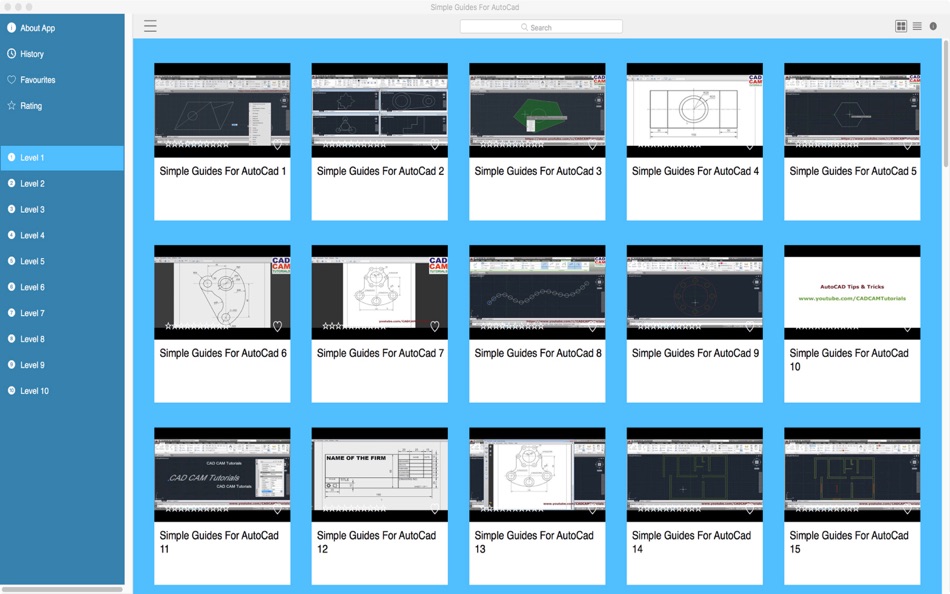Open Simple Guides For AutoCad 2 thumbnail
The width and height of the screenshot is (950, 594).
tap(380, 110)
